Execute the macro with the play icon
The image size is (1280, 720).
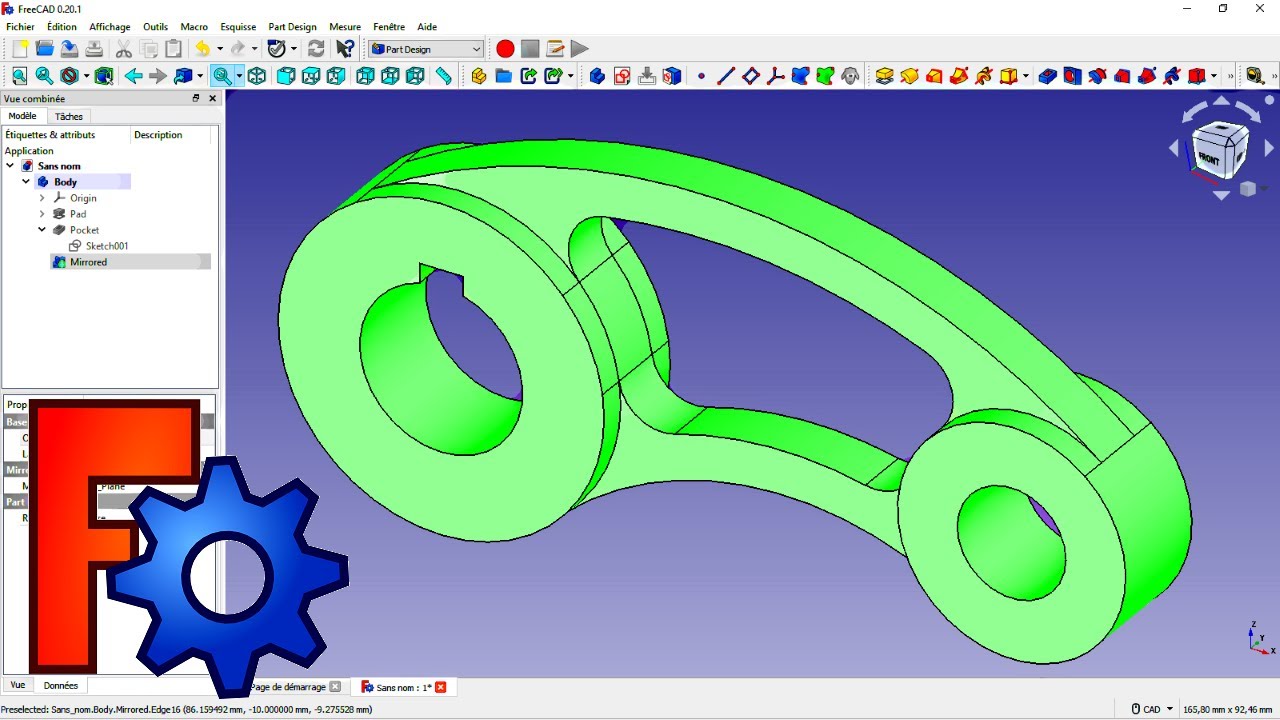(x=579, y=49)
